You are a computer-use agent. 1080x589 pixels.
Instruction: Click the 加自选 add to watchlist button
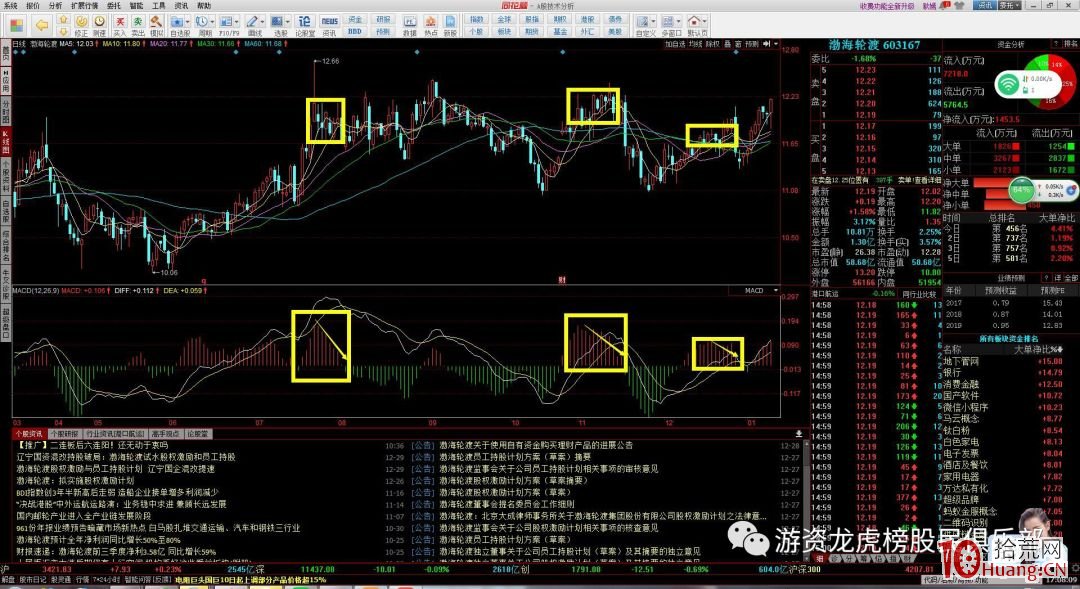tap(675, 44)
